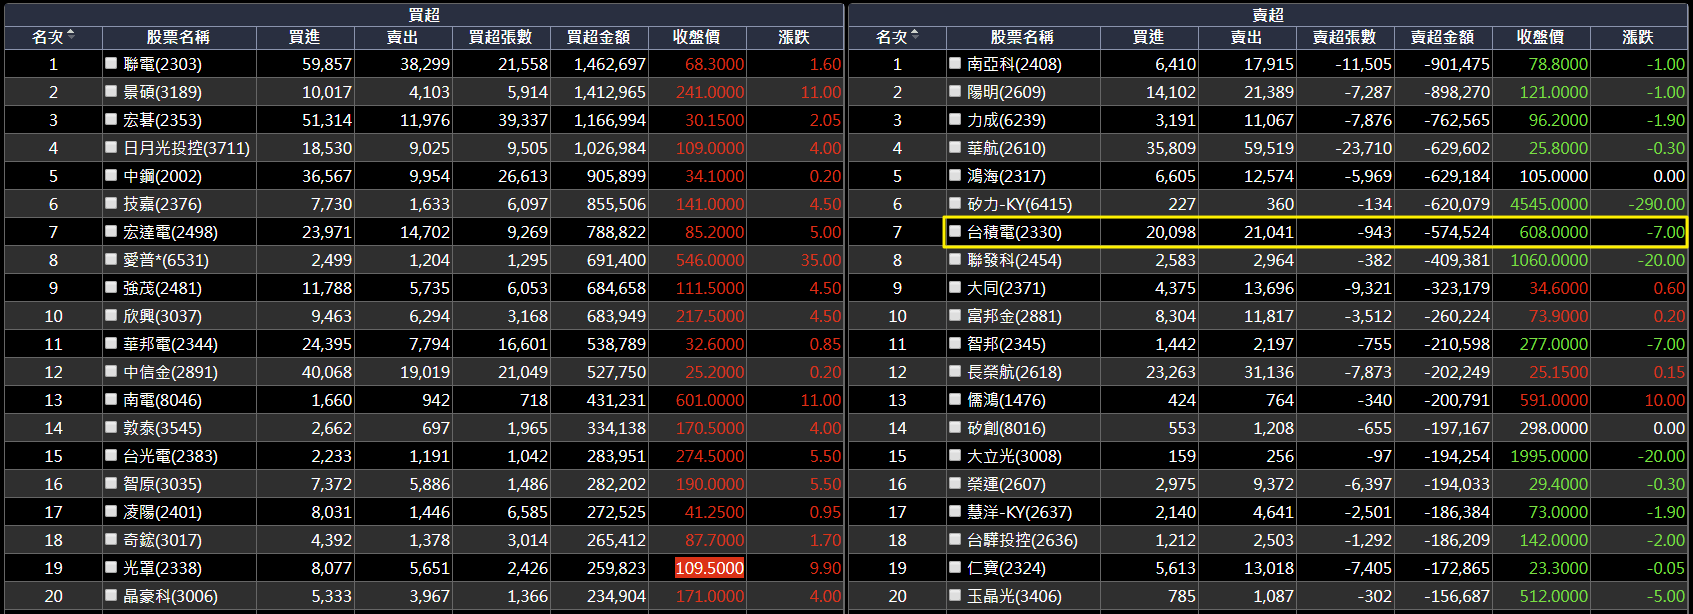
Task: Check the box for 陽明(2609)
Action: [955, 91]
